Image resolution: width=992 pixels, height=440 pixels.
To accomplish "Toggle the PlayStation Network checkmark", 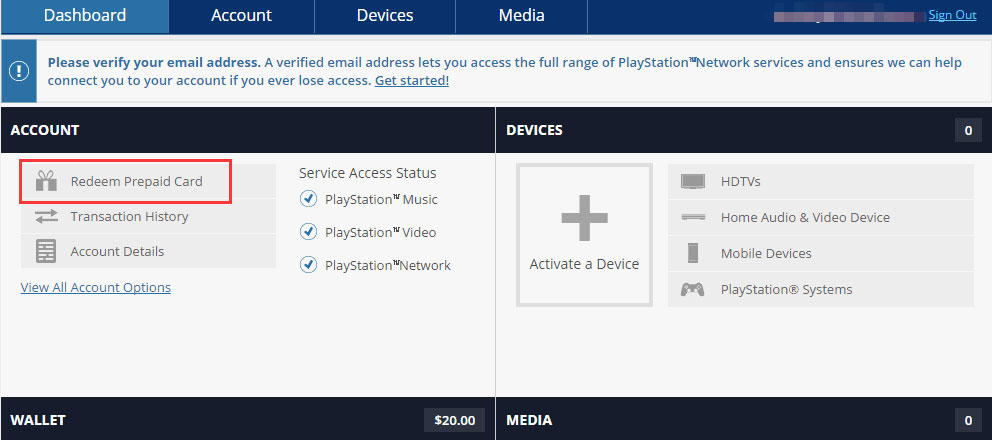I will 309,265.
